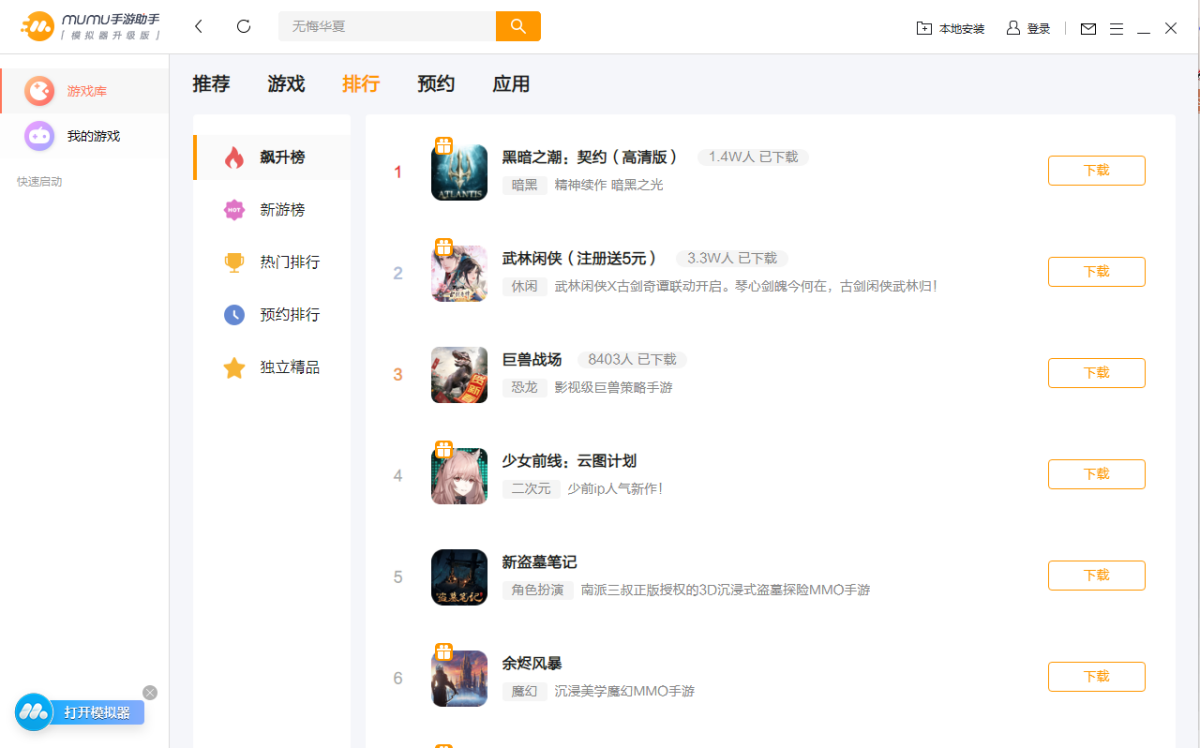Open the 游戏库 sidebar icon

point(38,90)
